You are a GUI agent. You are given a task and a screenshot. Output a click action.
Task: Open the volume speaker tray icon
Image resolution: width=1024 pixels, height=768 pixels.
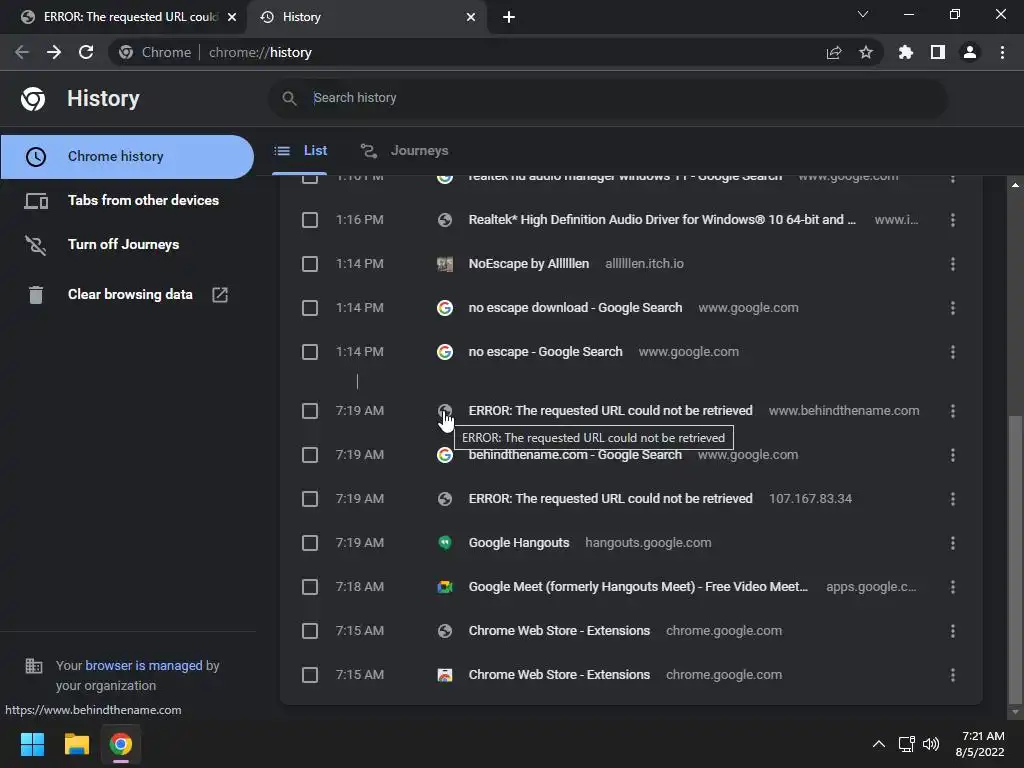point(931,744)
